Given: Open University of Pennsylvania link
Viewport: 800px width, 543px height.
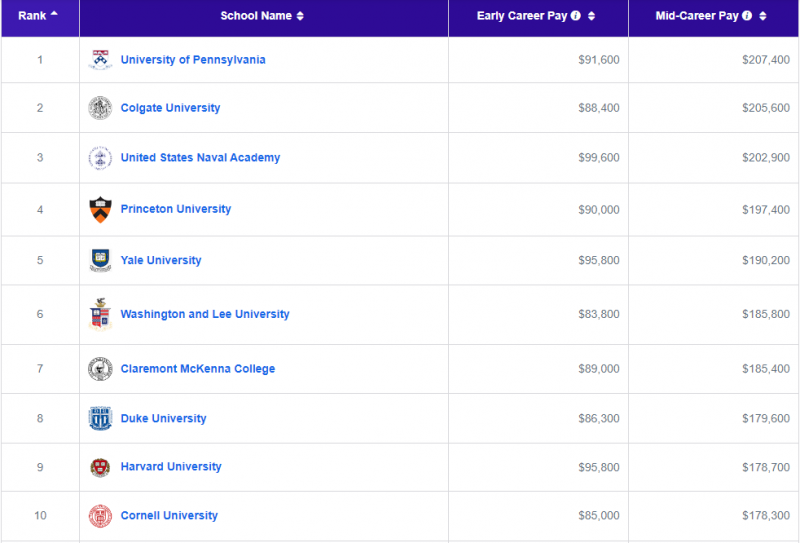Looking at the screenshot, I should tap(193, 60).
